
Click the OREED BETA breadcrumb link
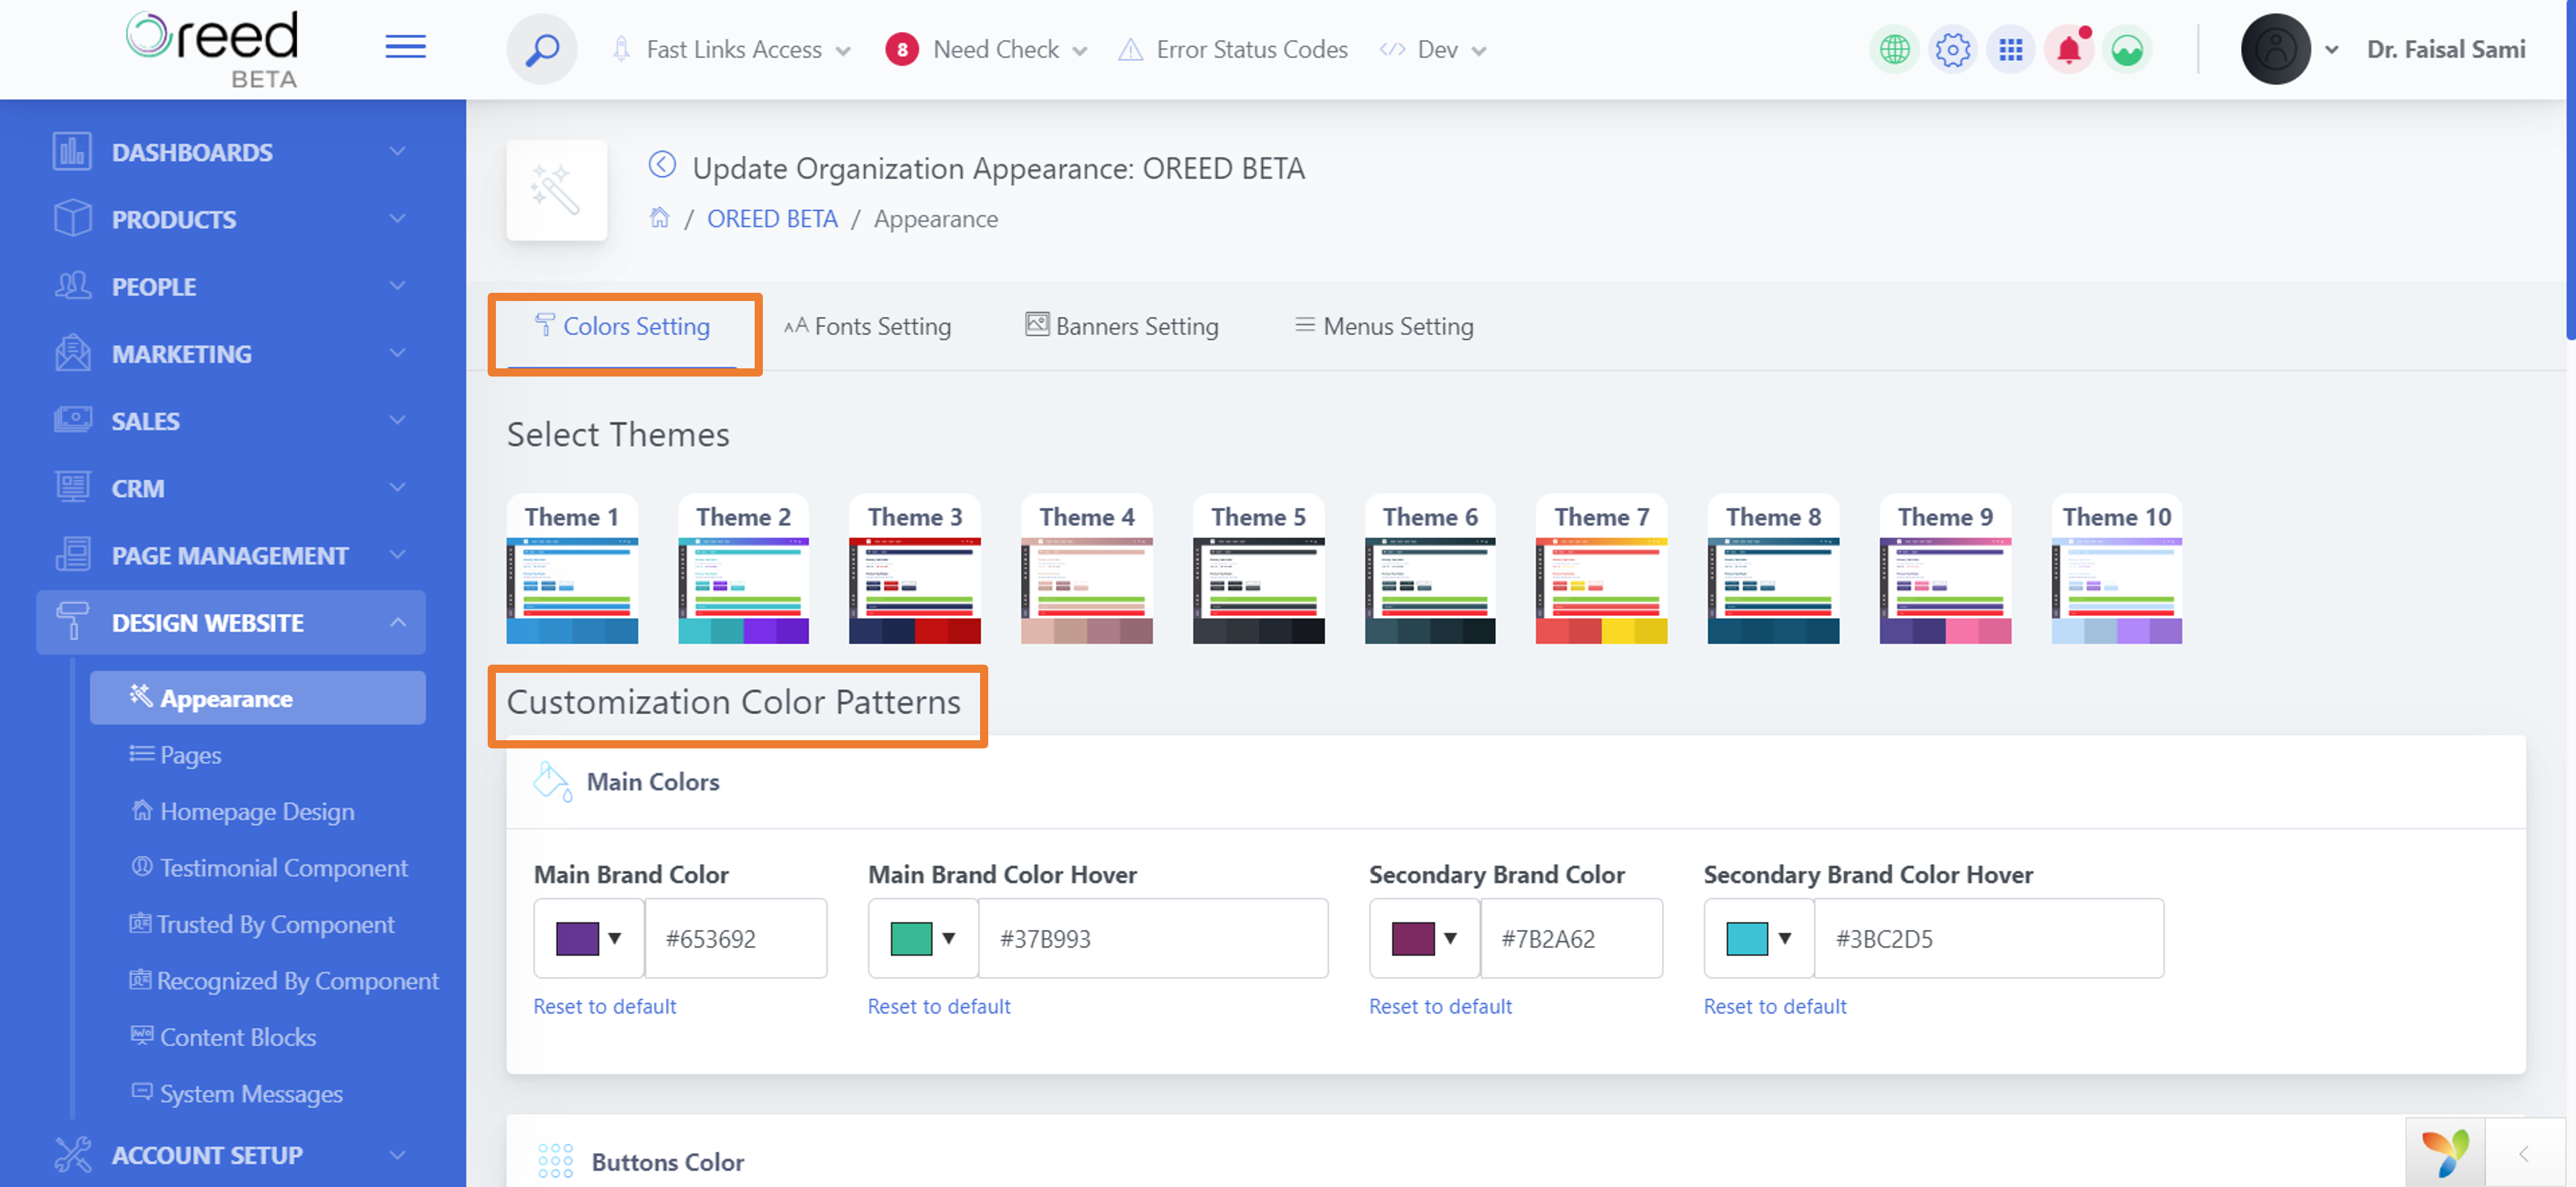click(x=772, y=219)
